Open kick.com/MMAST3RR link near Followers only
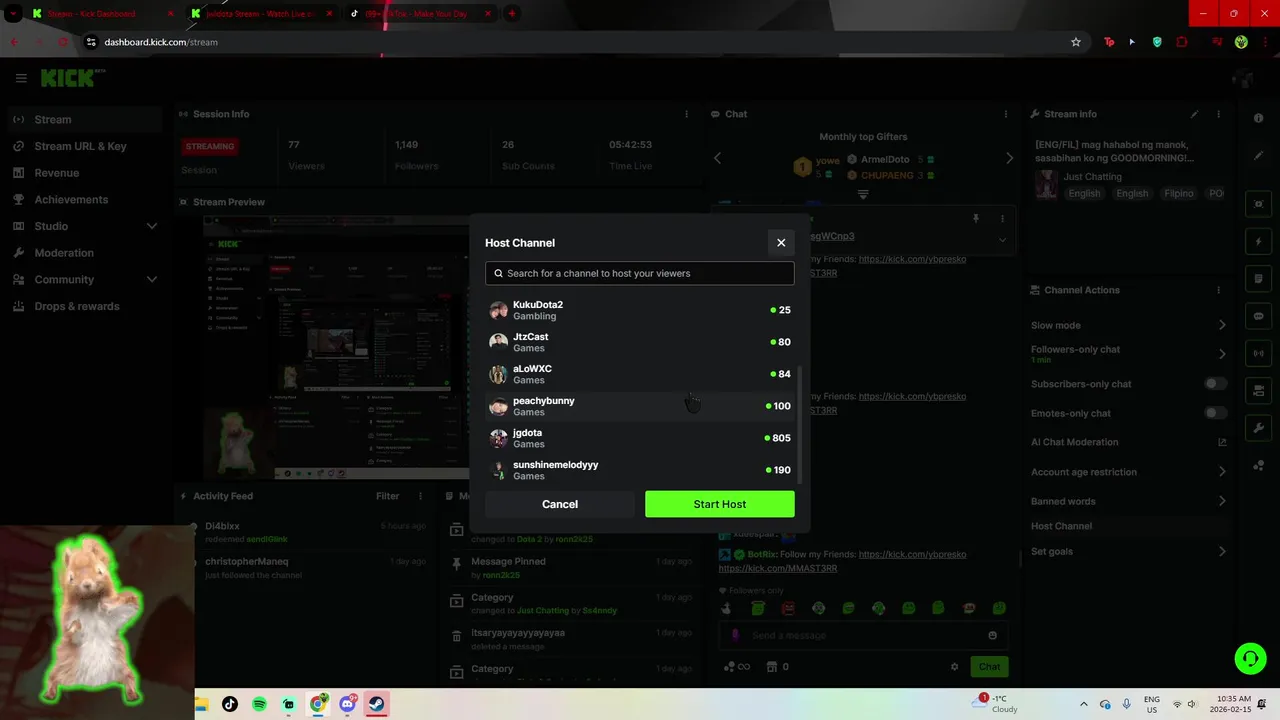 click(778, 568)
